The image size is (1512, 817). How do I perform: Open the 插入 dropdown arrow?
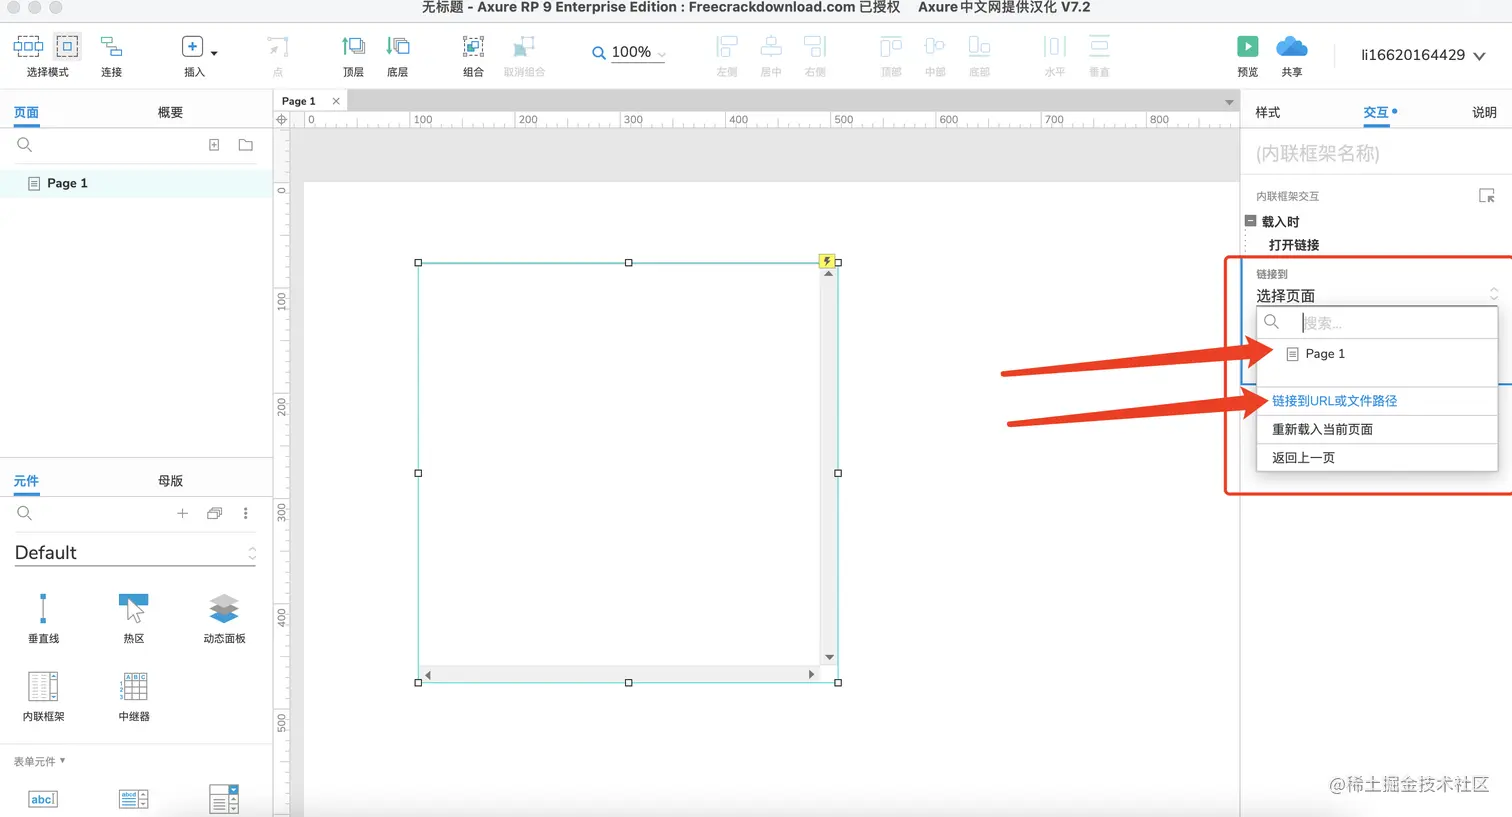tap(214, 53)
